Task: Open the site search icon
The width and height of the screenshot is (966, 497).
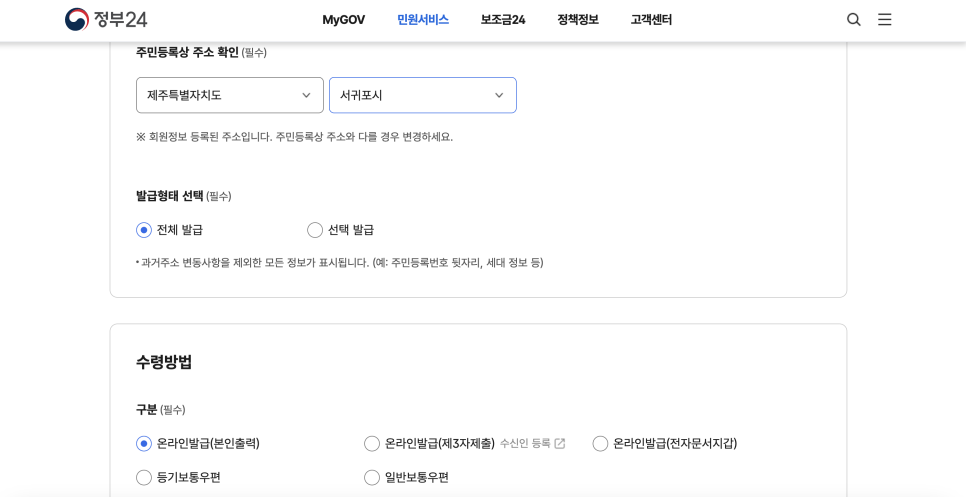Action: pyautogui.click(x=853, y=20)
